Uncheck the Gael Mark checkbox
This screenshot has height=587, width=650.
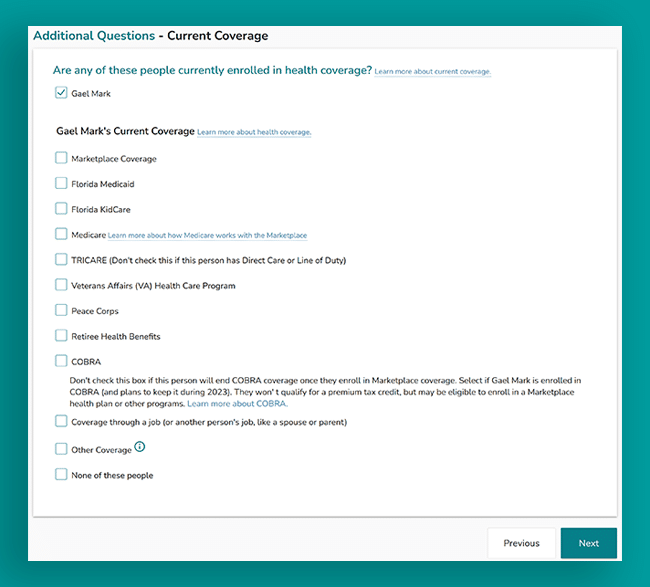(x=61, y=92)
